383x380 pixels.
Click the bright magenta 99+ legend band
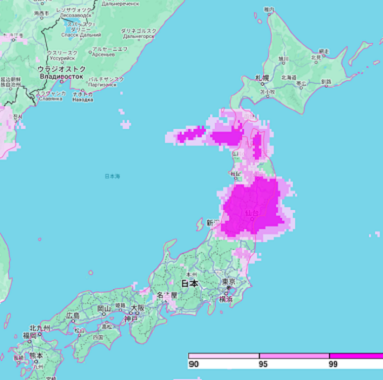pos(356,356)
